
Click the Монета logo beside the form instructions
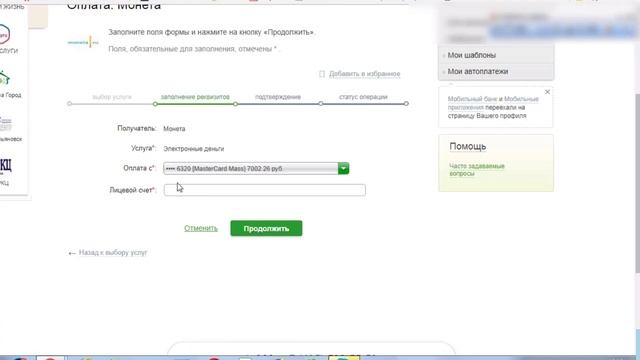pos(83,42)
